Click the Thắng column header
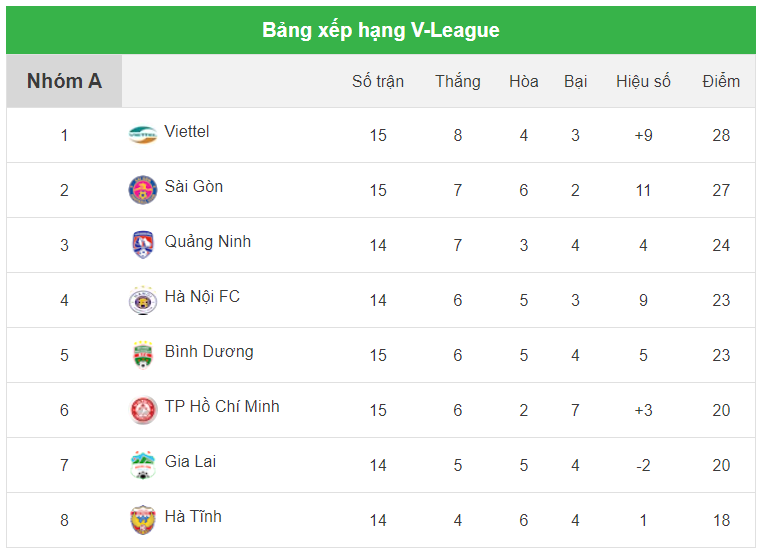The image size is (762, 553). (458, 81)
